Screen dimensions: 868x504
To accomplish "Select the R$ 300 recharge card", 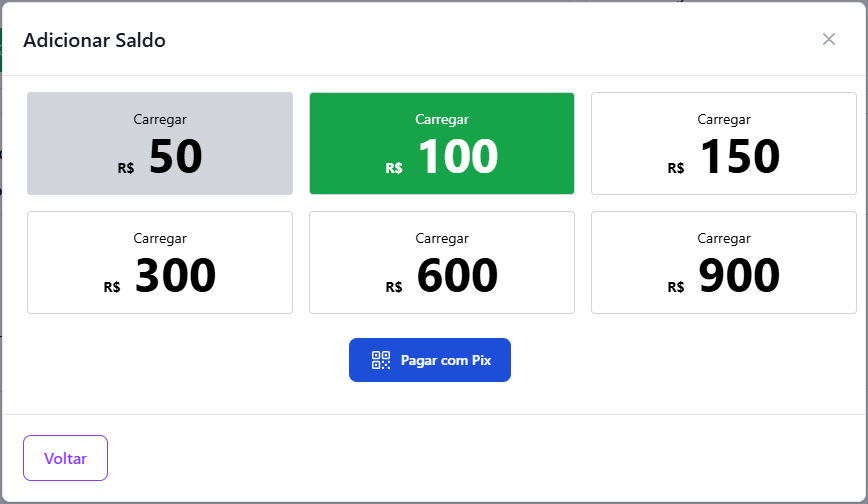I will [160, 263].
